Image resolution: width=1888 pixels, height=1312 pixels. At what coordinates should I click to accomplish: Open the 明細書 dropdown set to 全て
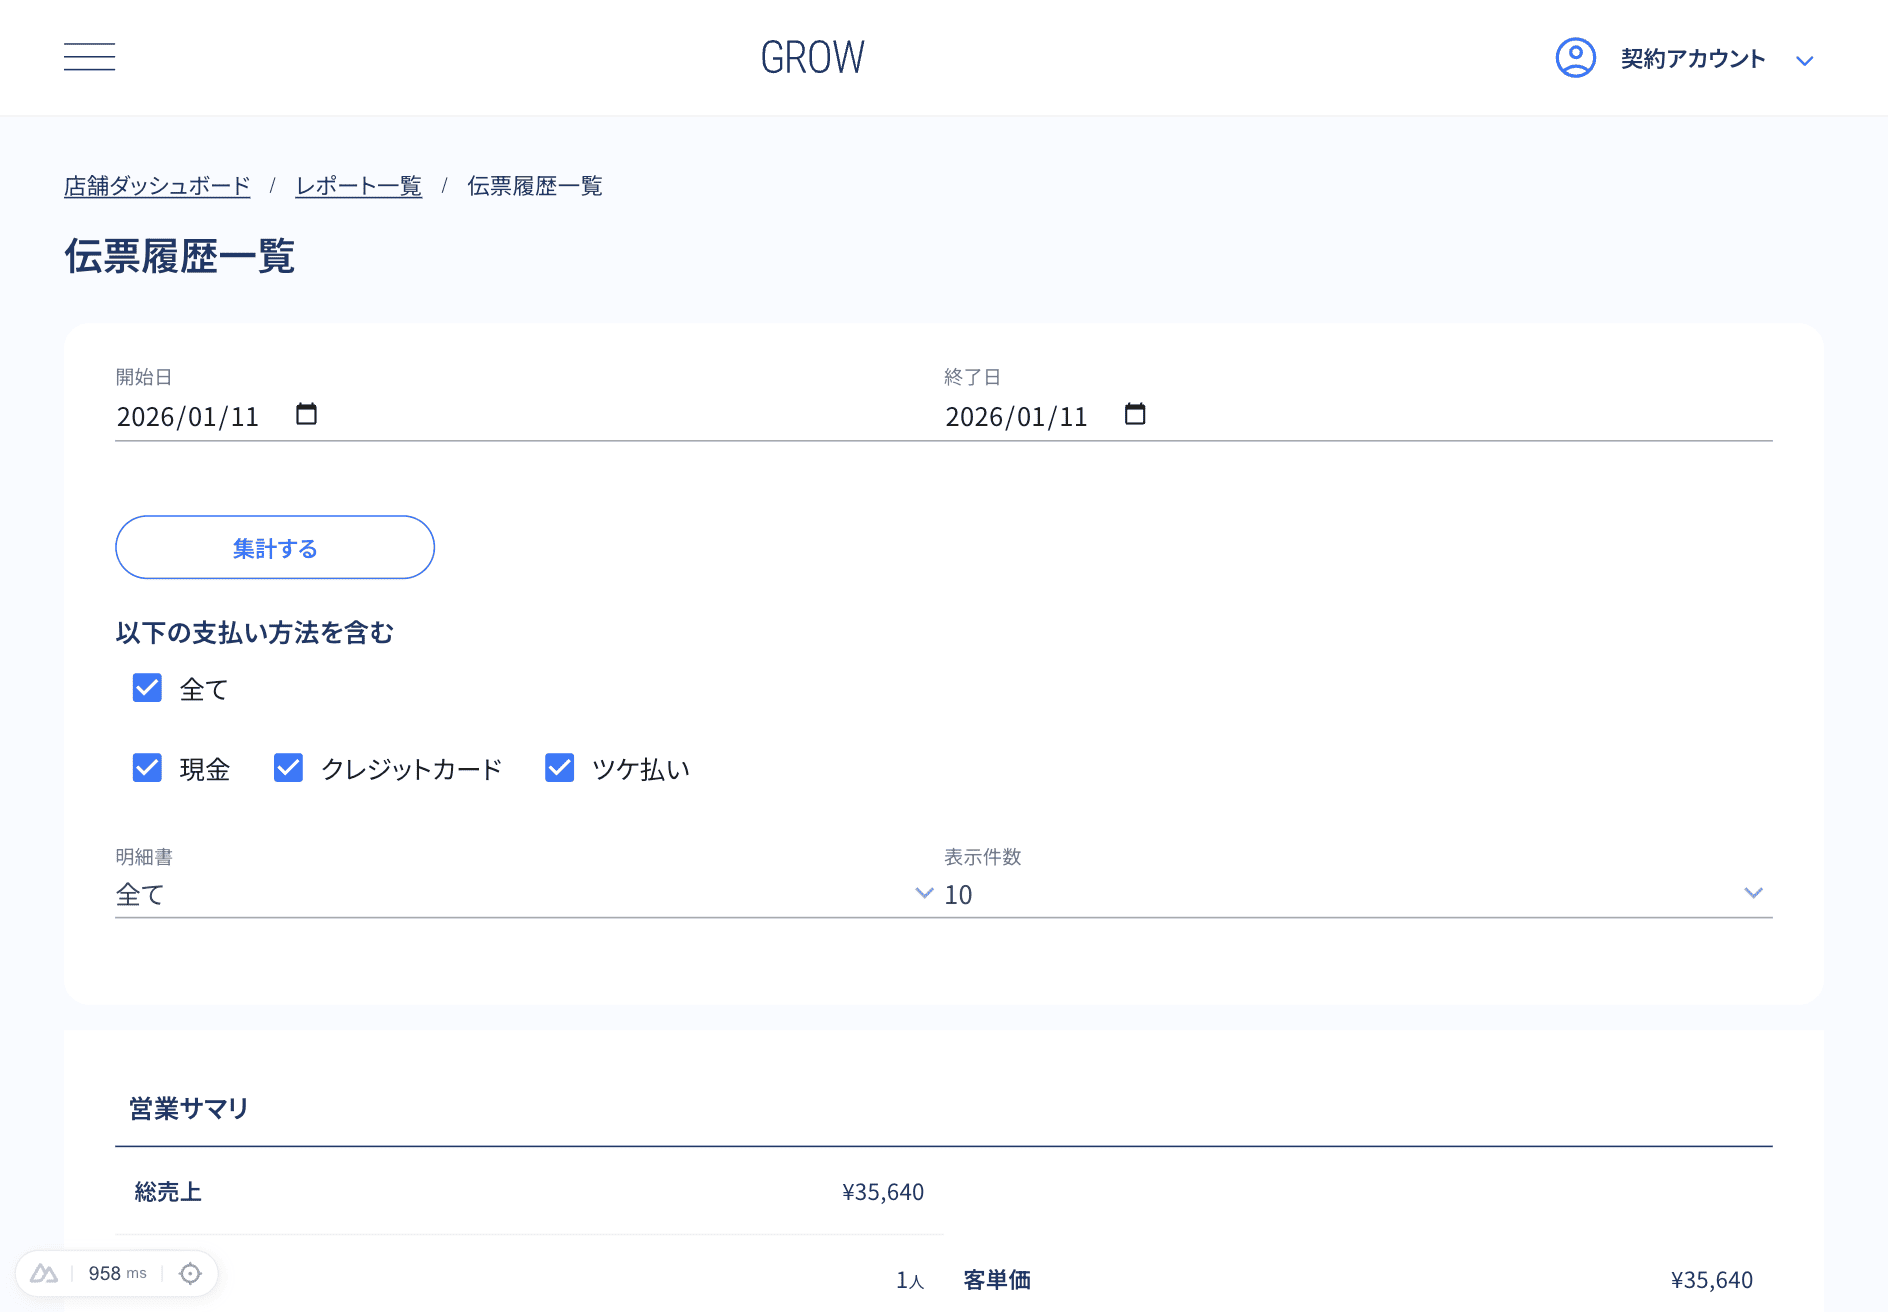(520, 893)
